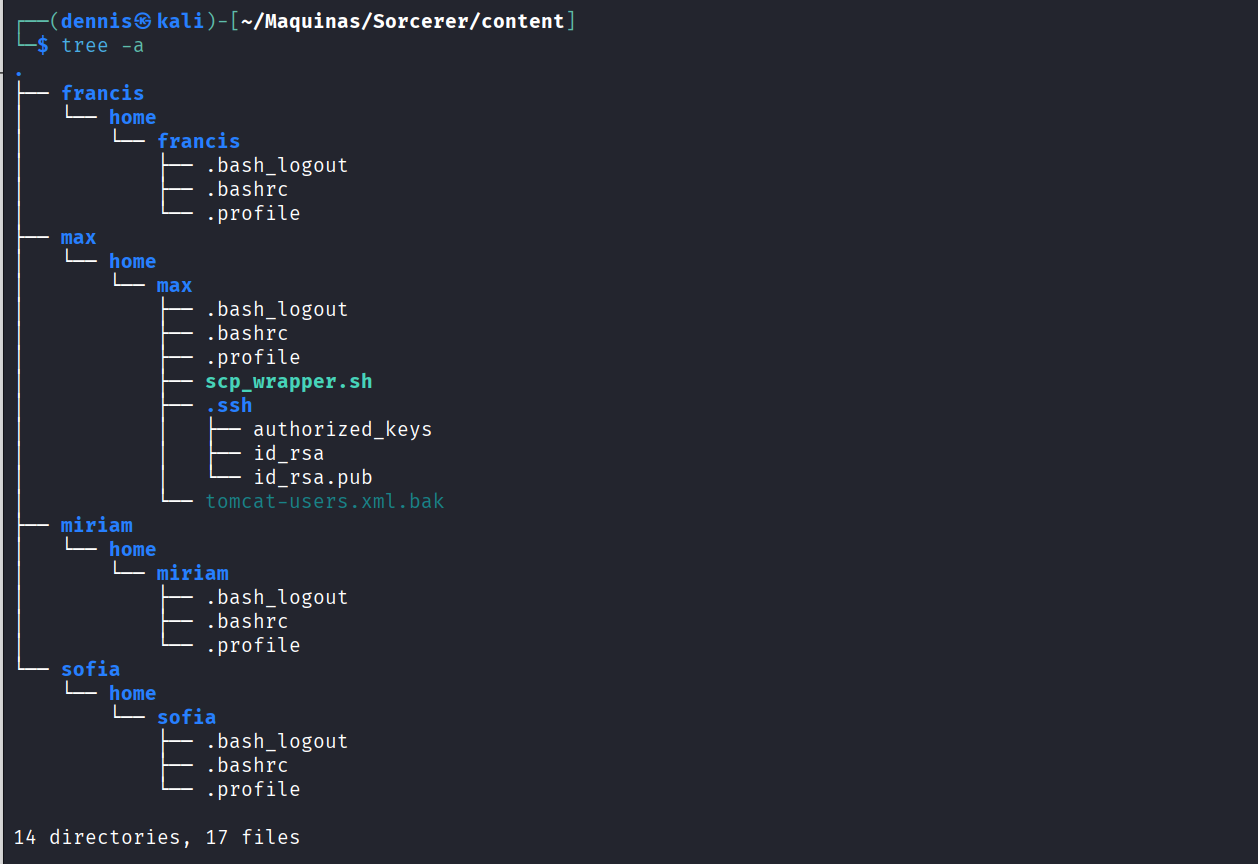Select the authorized_keys file
The width and height of the screenshot is (1258, 864).
(x=342, y=429)
